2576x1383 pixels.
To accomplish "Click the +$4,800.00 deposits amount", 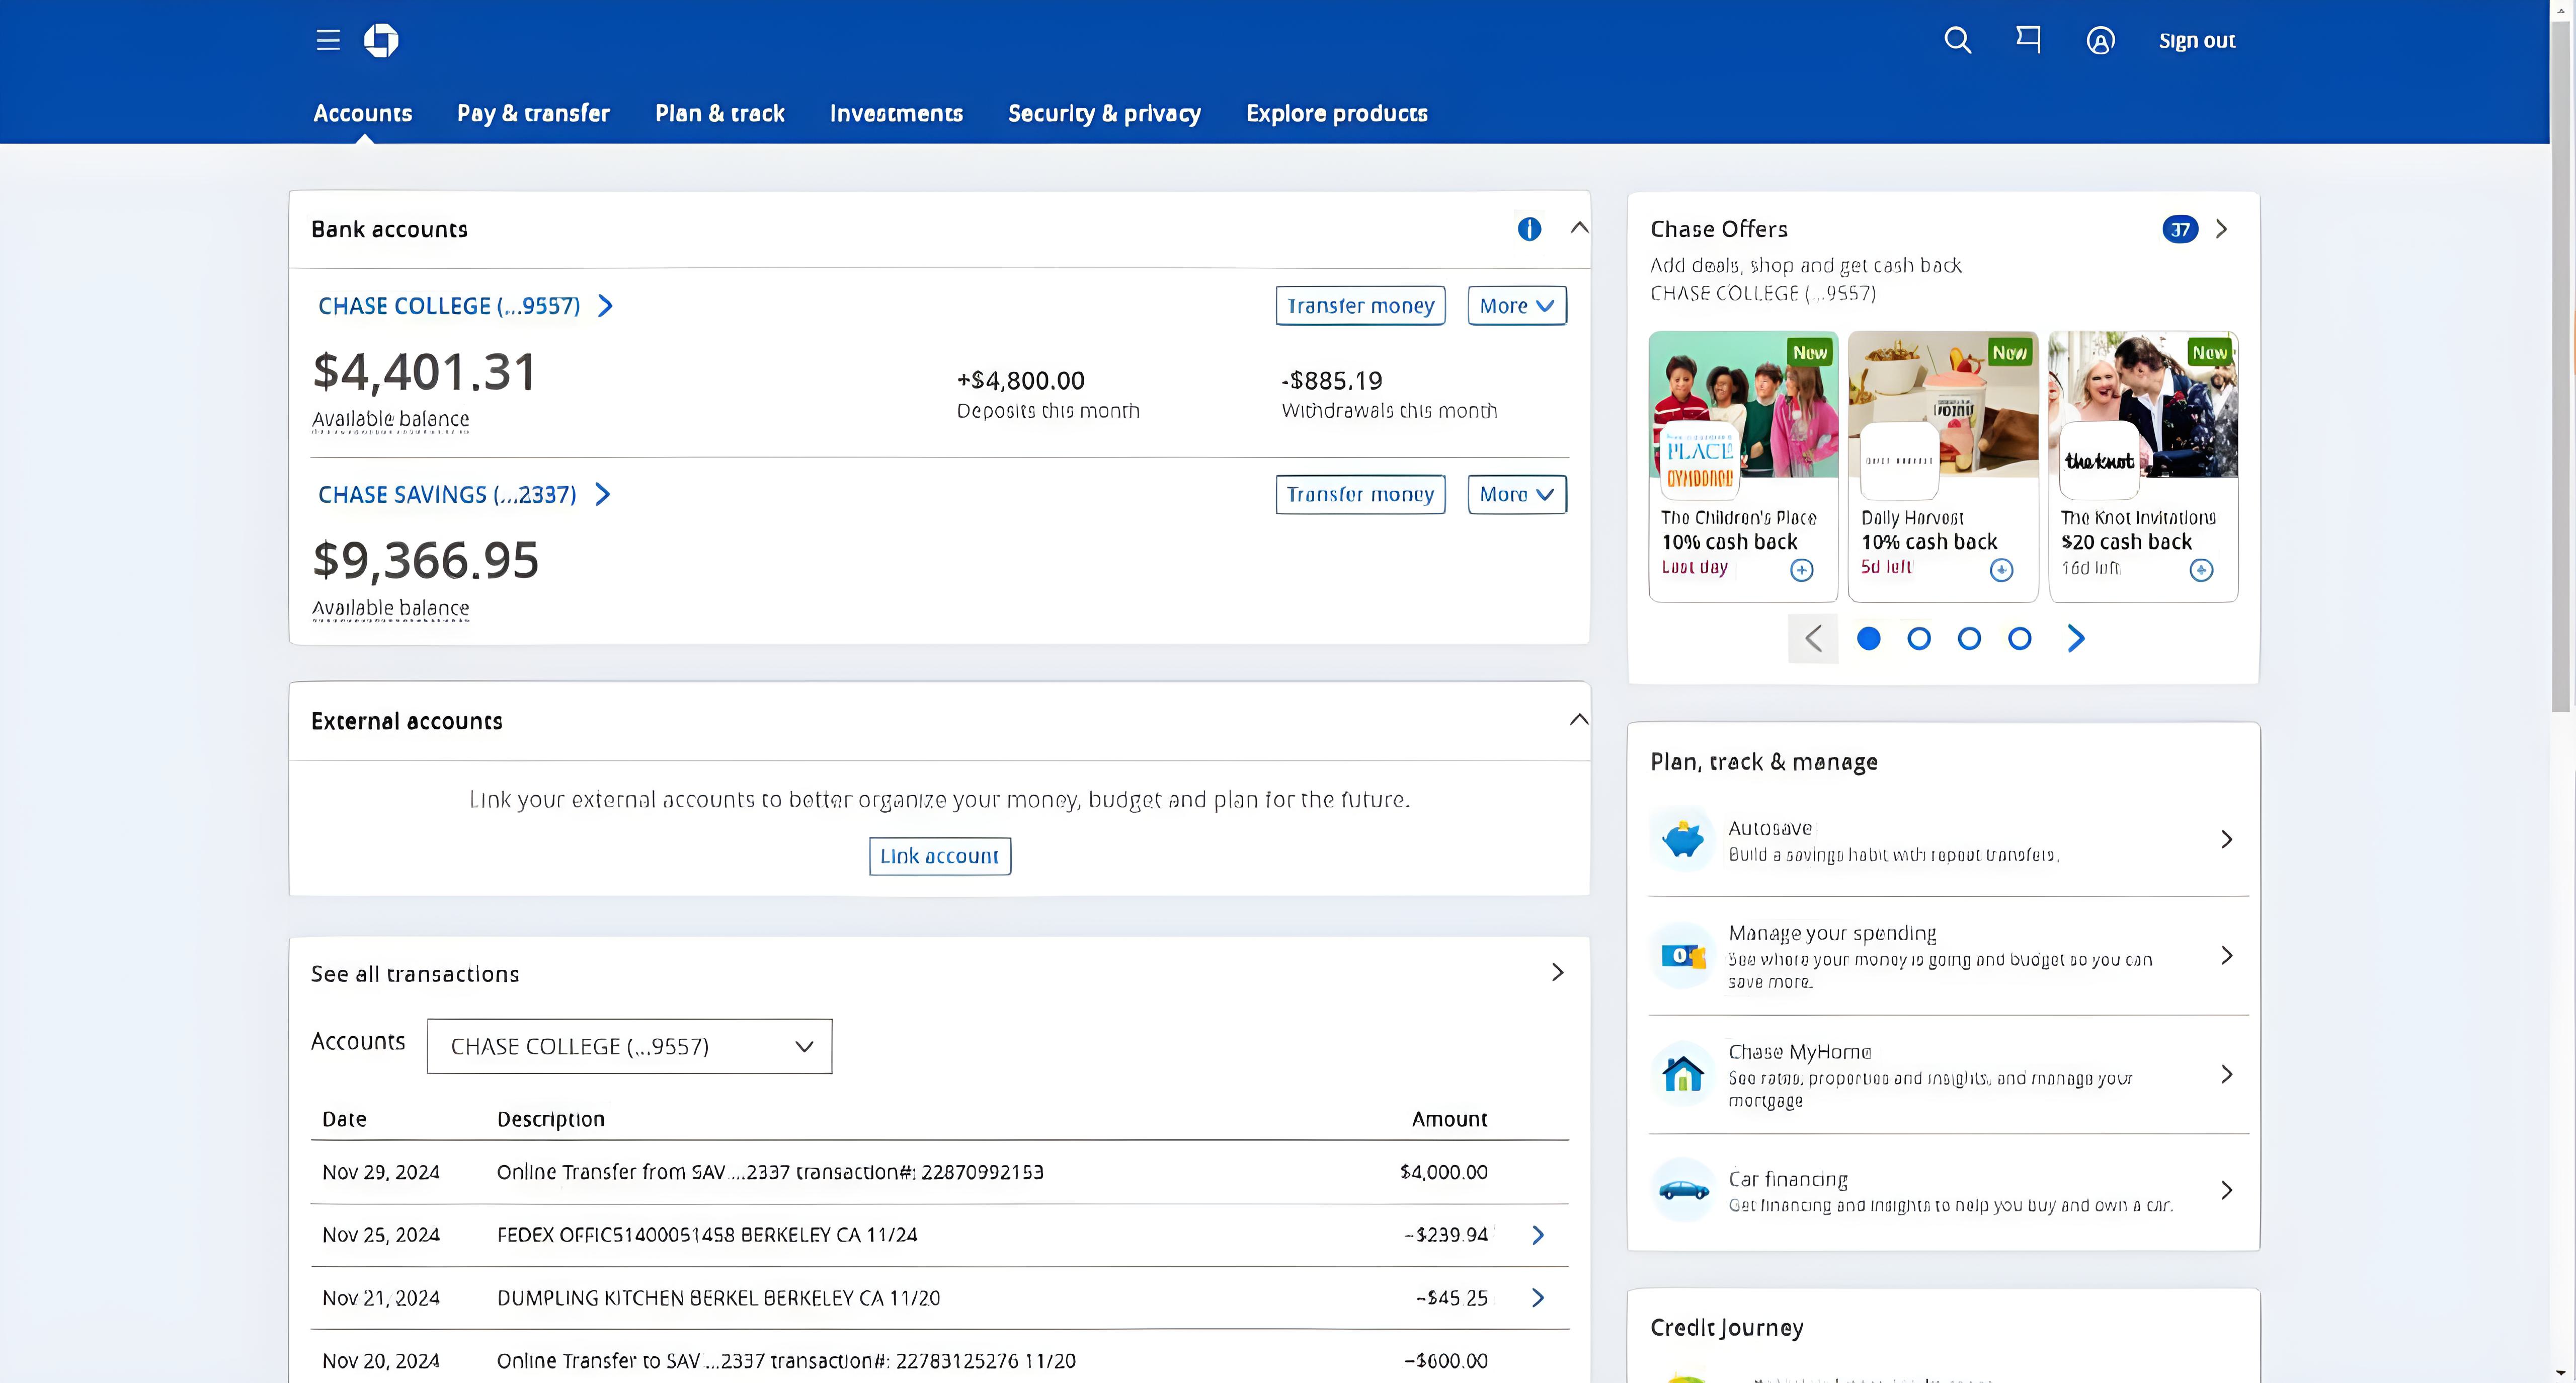I will point(1020,381).
